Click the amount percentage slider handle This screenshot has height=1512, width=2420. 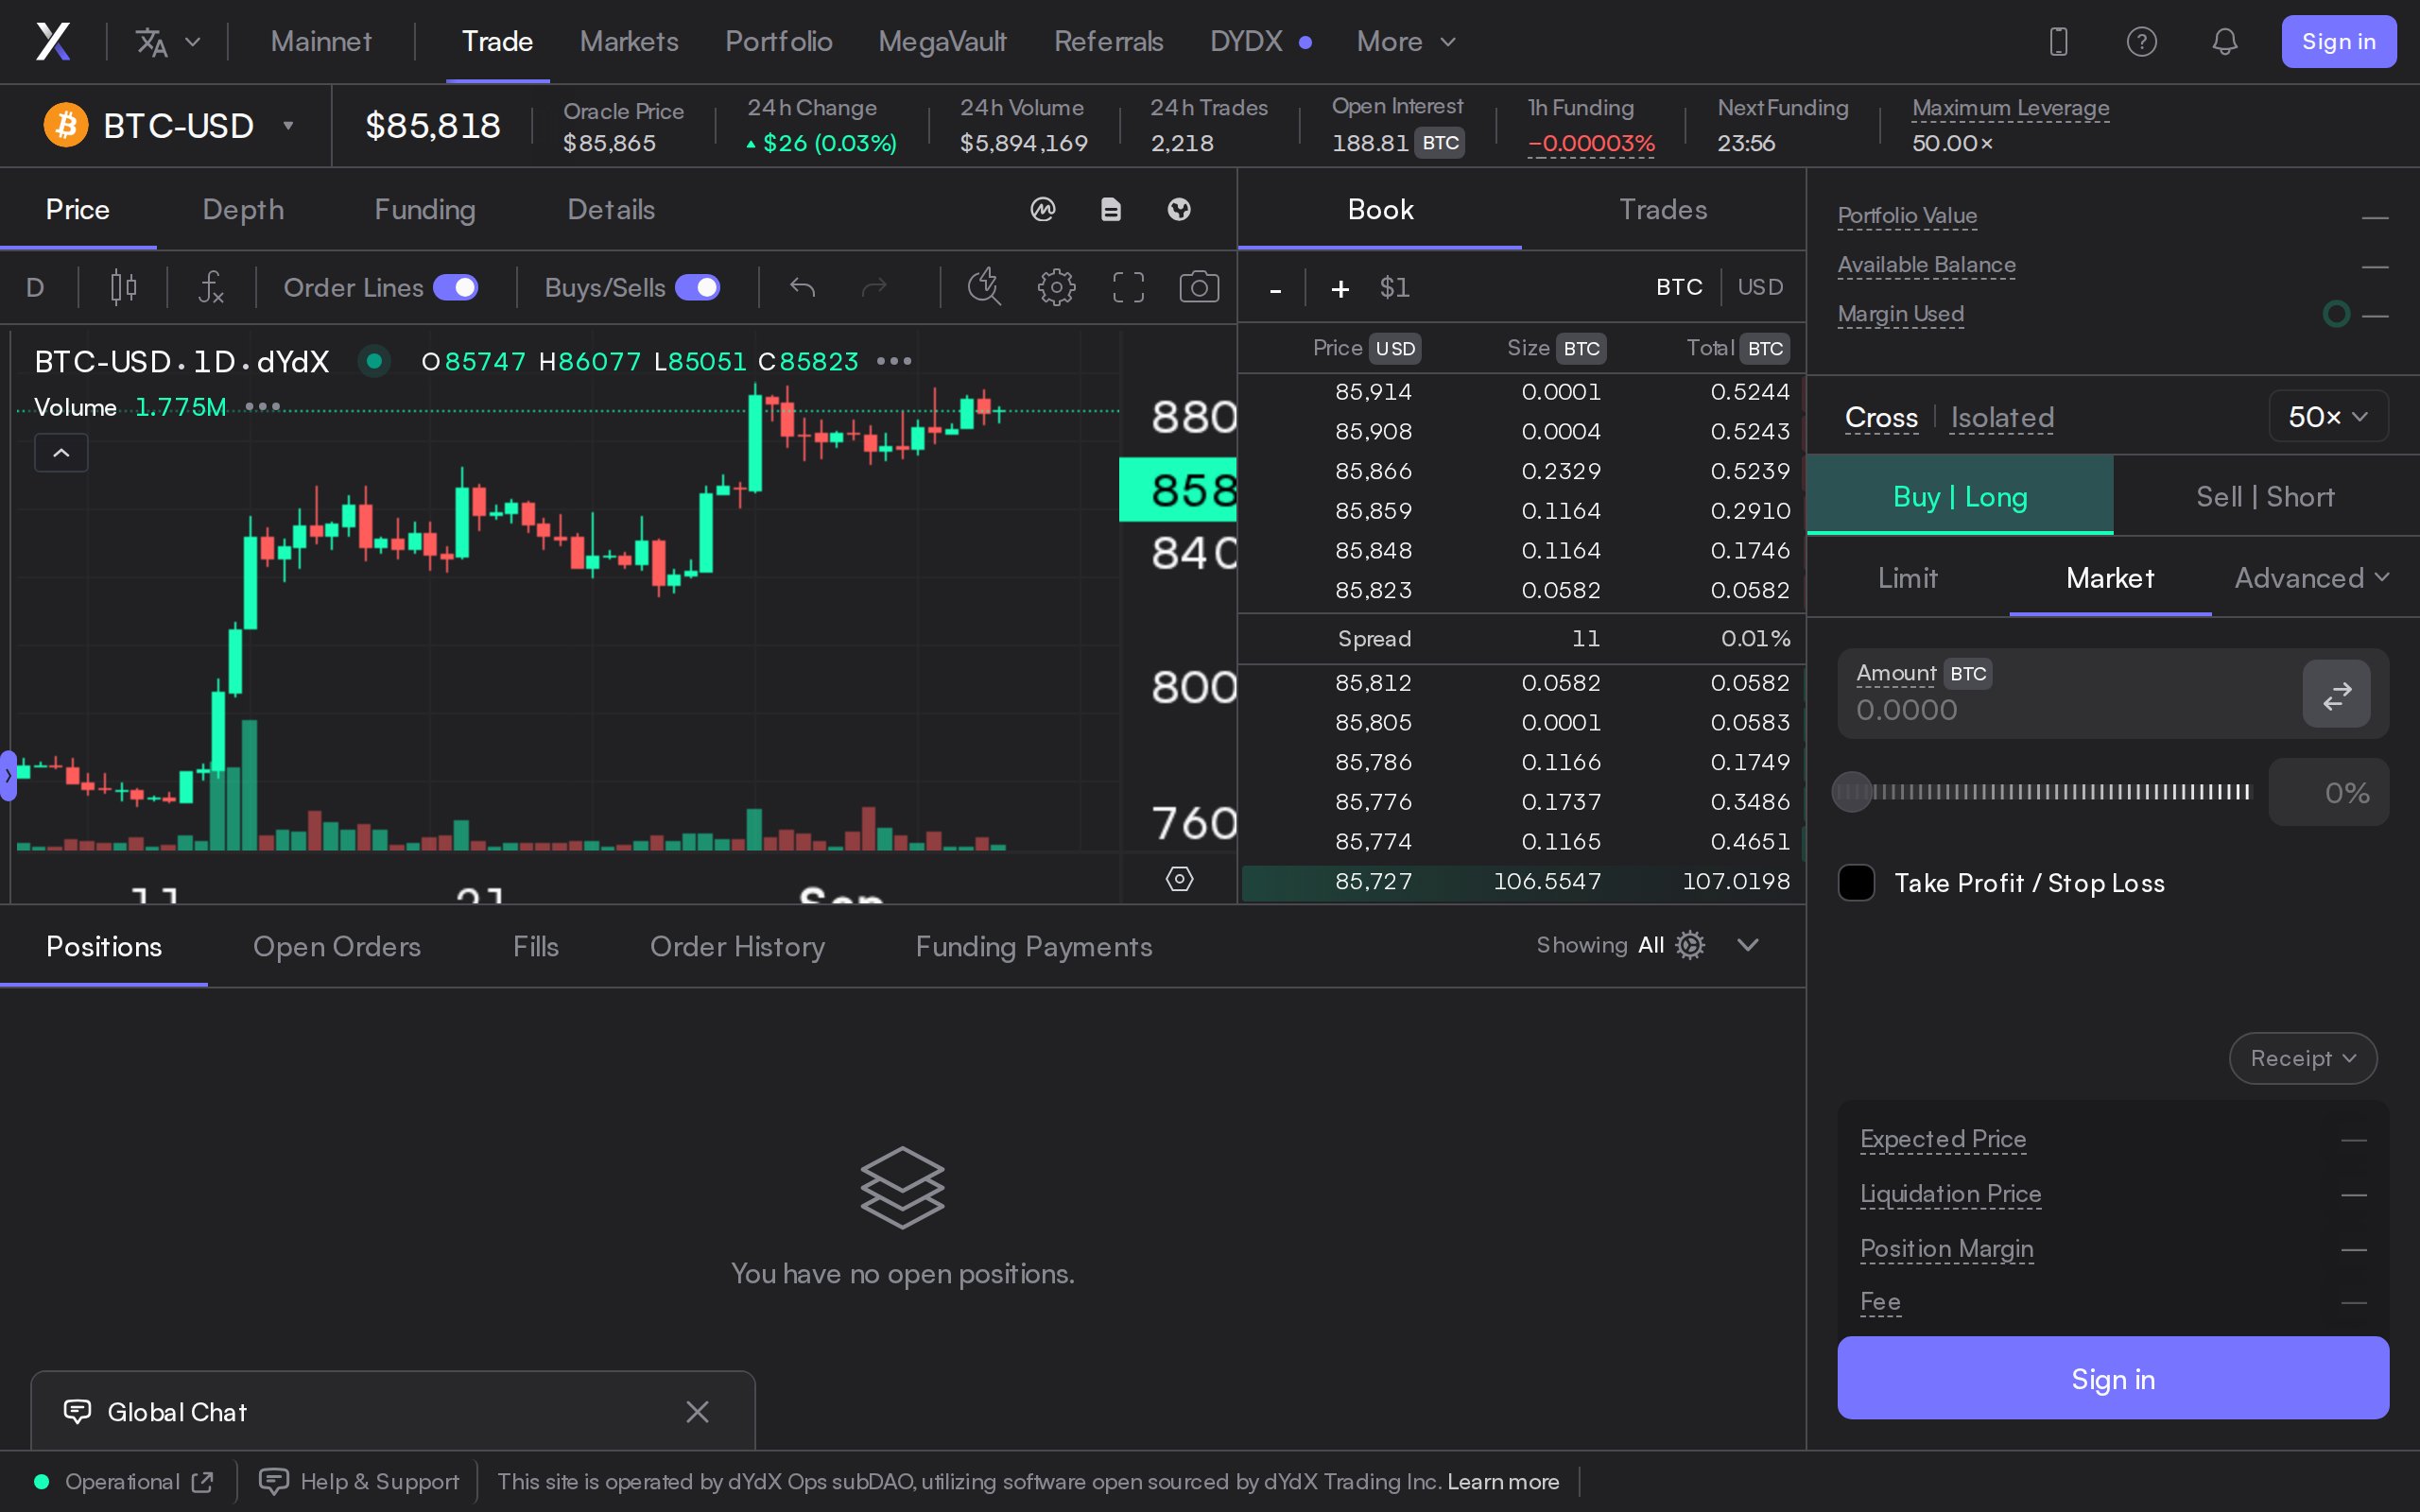coord(1851,792)
